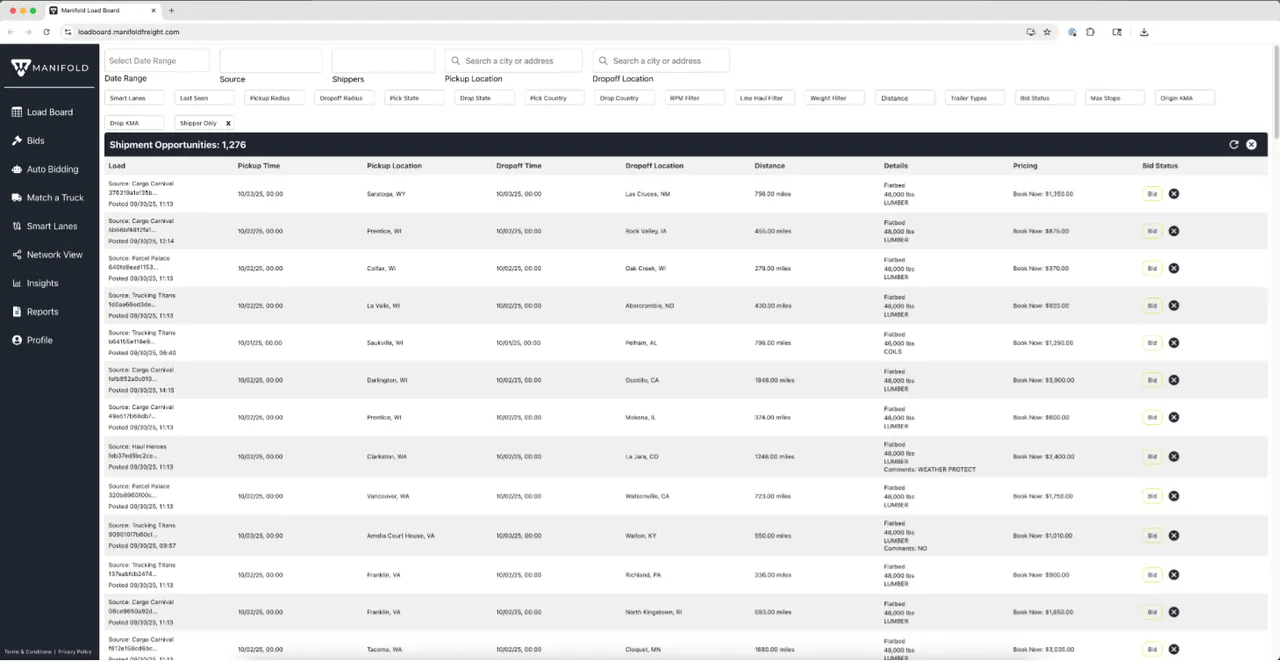Viewport: 1280px width, 661px height.
Task: Refresh the Shipment Opportunities list
Action: pyautogui.click(x=1234, y=145)
